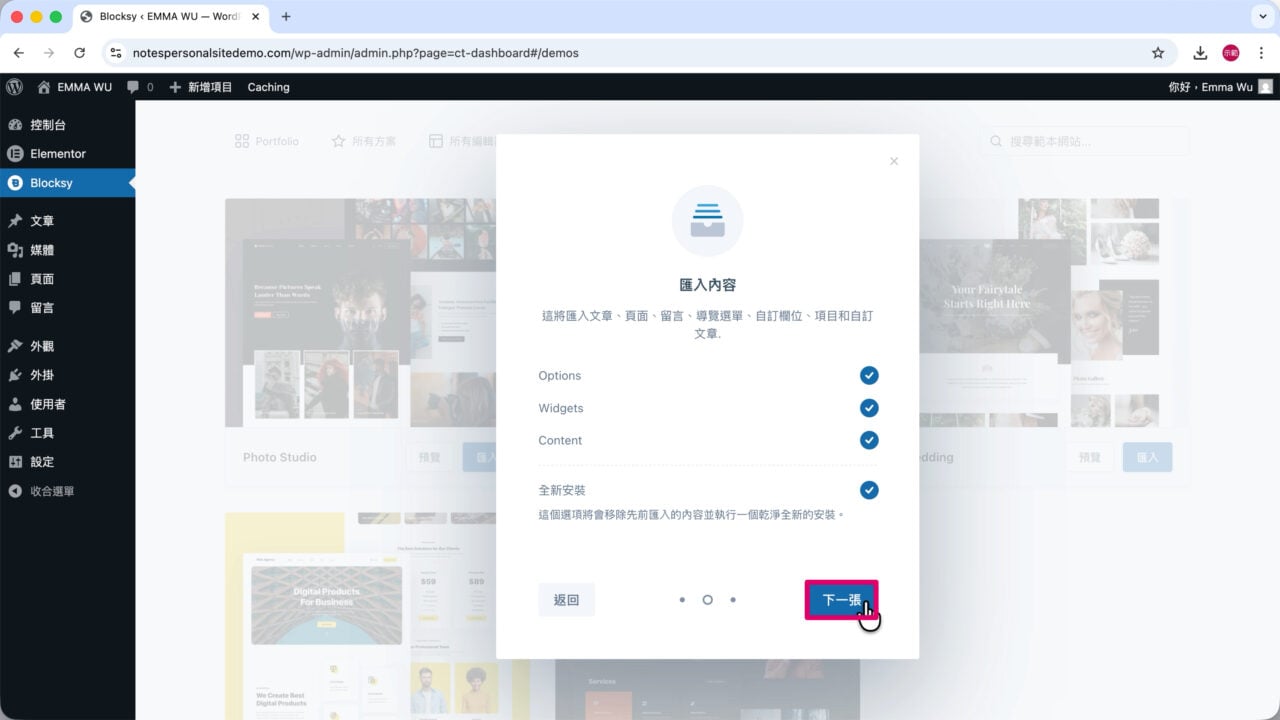1280x720 pixels.
Task: Click the browser address bar URL
Action: tap(355, 53)
